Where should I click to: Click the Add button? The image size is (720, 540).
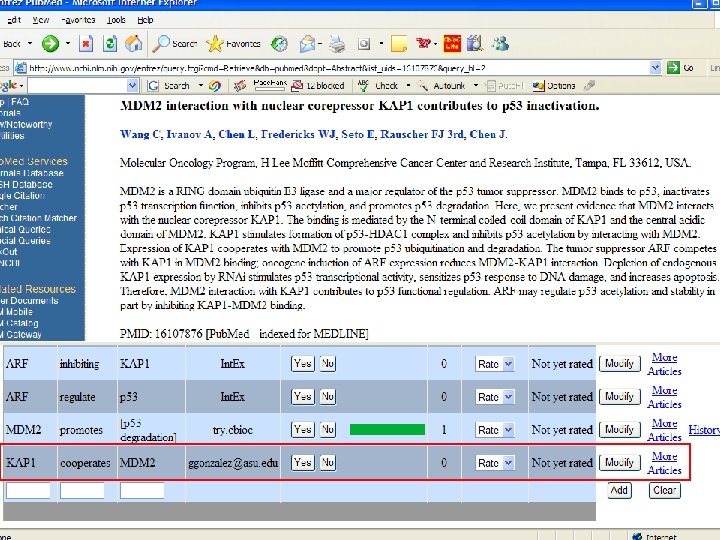point(619,490)
